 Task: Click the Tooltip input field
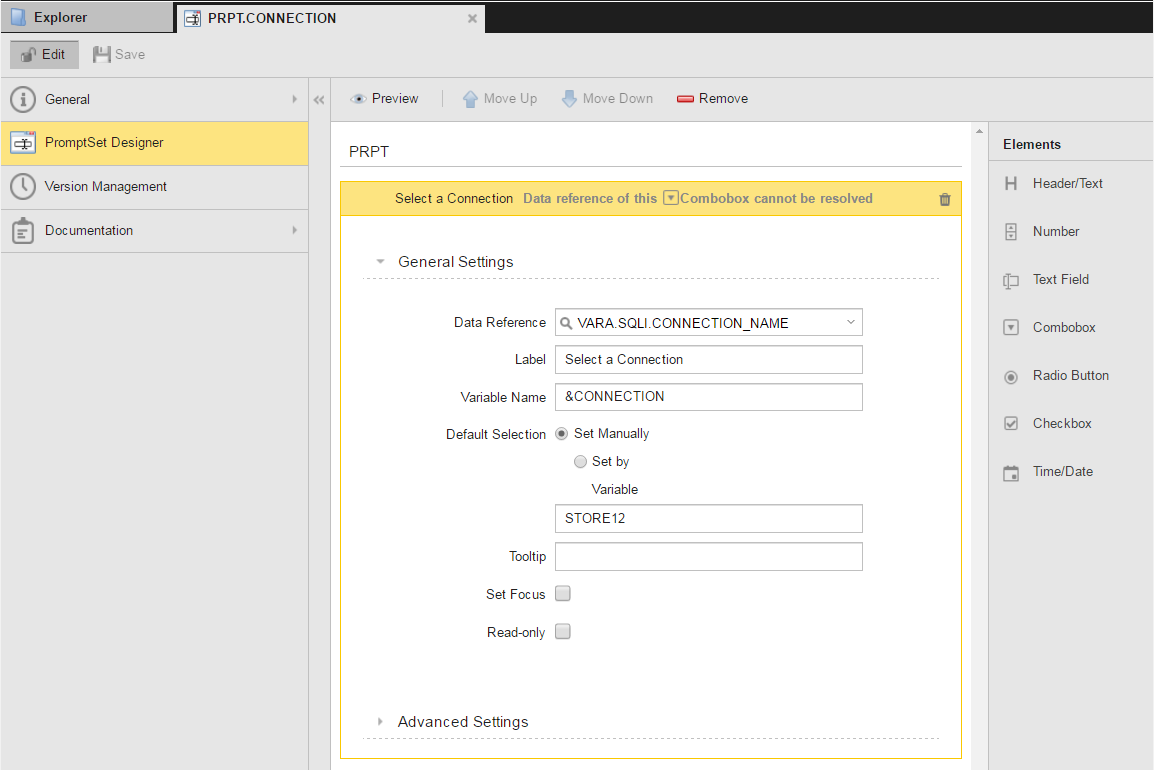tap(708, 557)
